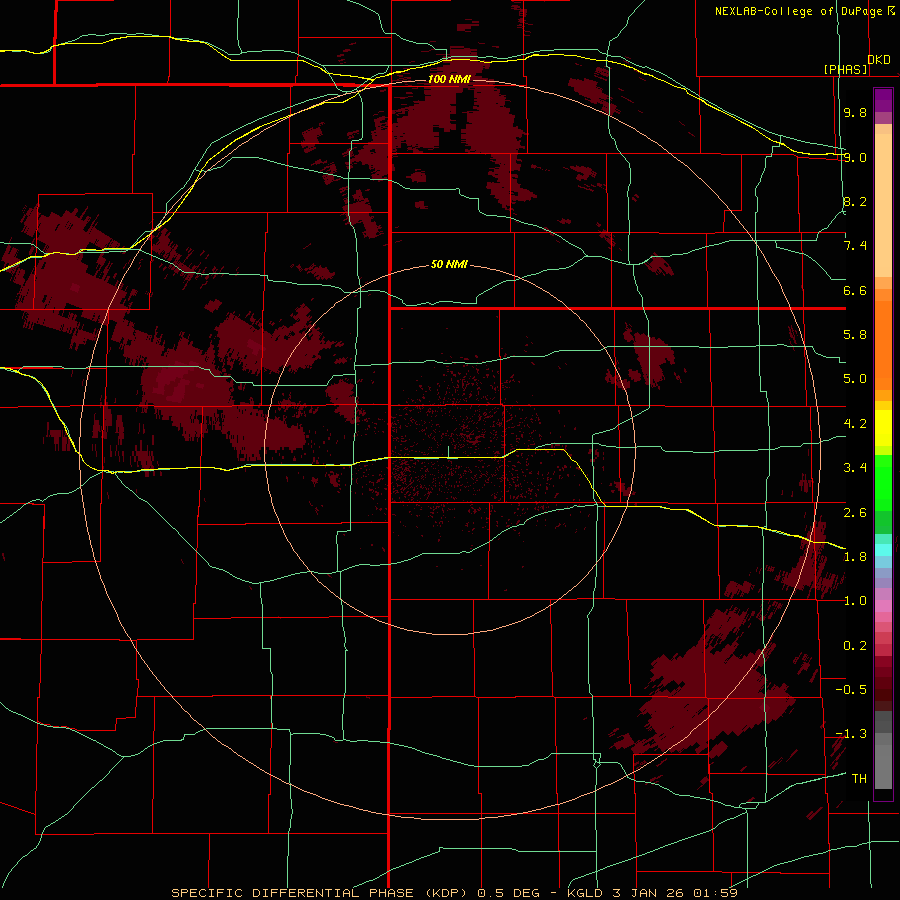Click the 3.4 value on the color scale

[855, 468]
